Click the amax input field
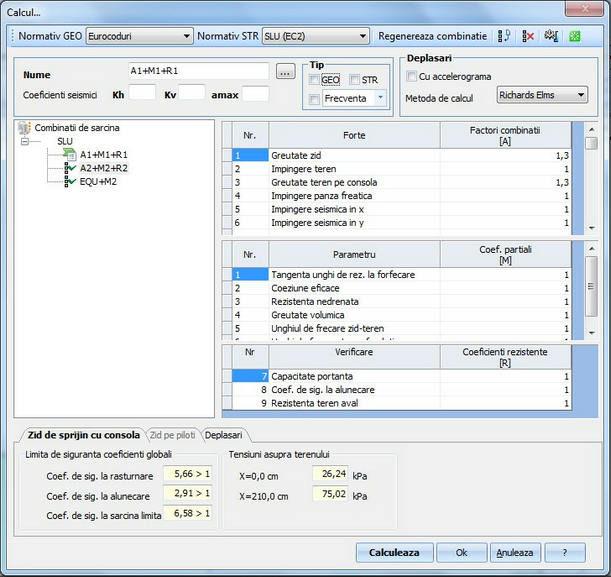The width and height of the screenshot is (611, 577). click(255, 94)
